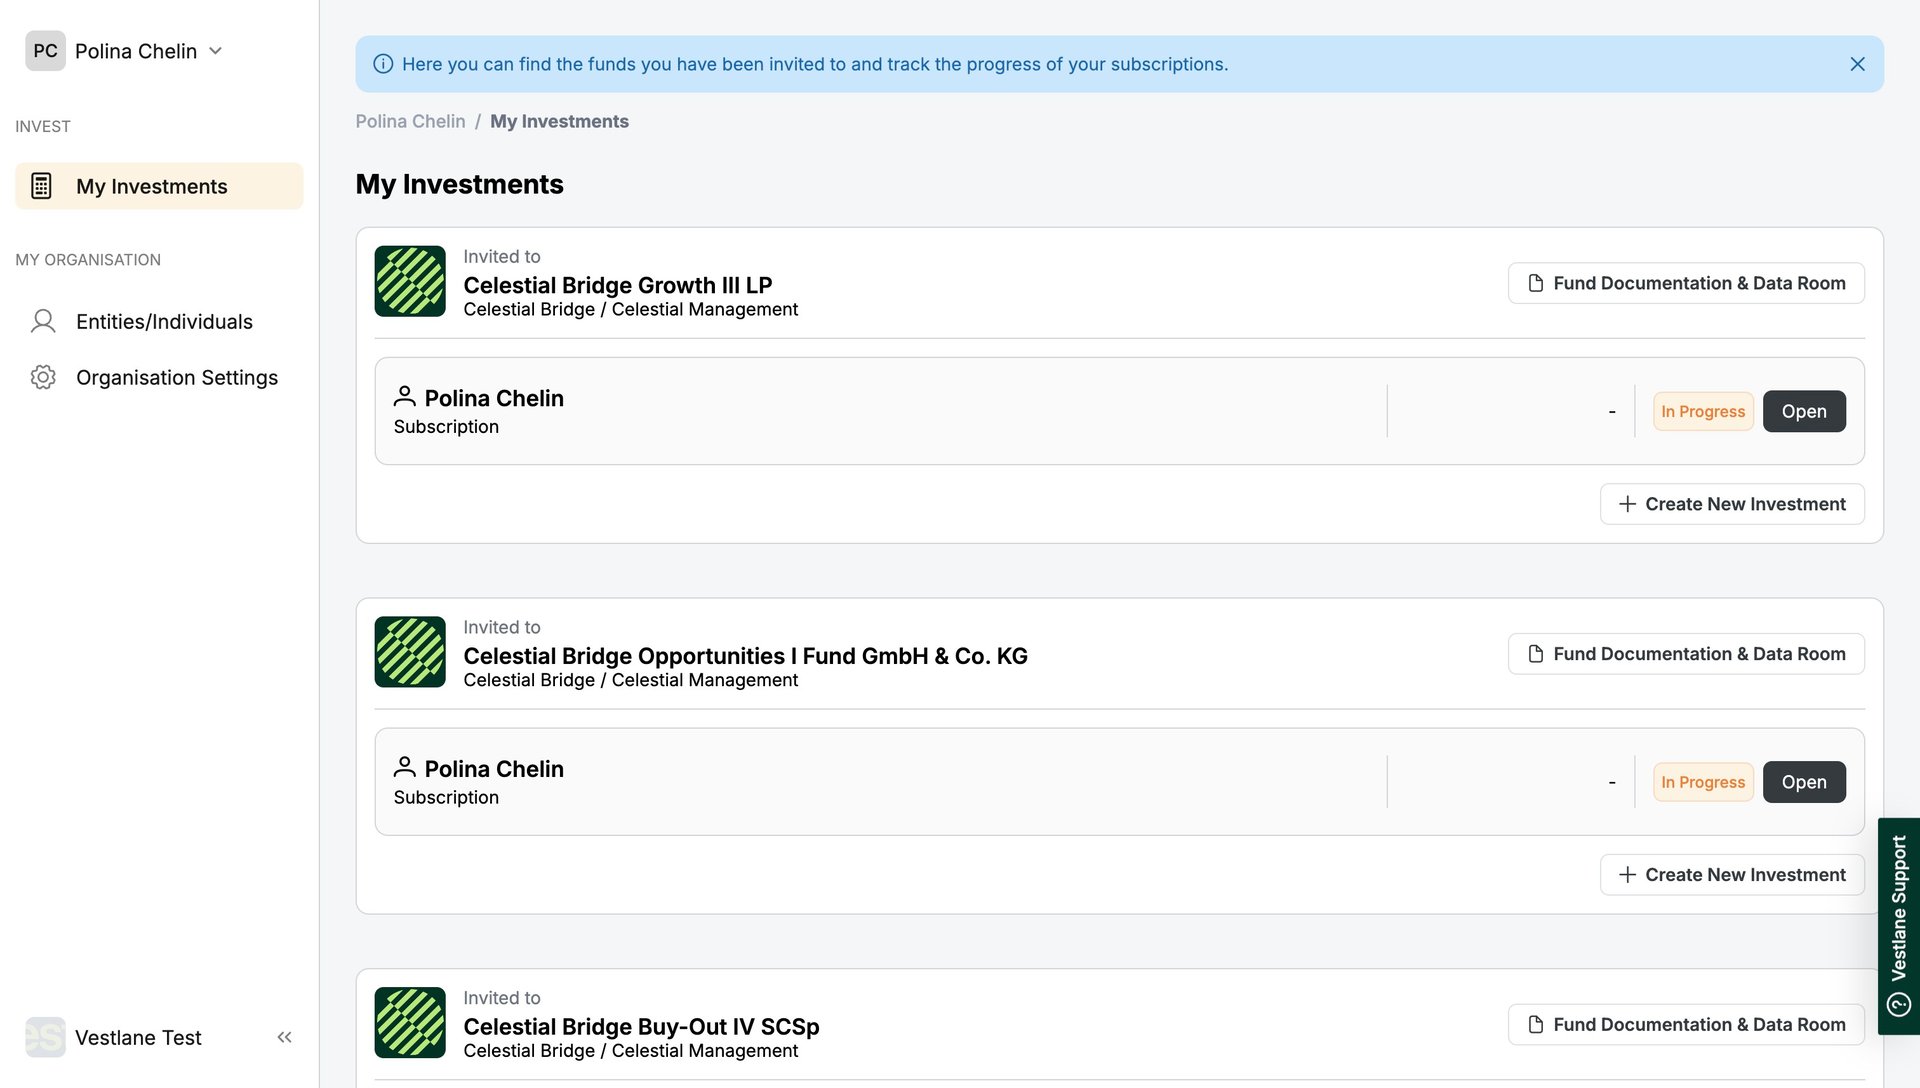Collapse sidebar with double-chevron icon
Screen dimensions: 1920x1088
tap(284, 1037)
